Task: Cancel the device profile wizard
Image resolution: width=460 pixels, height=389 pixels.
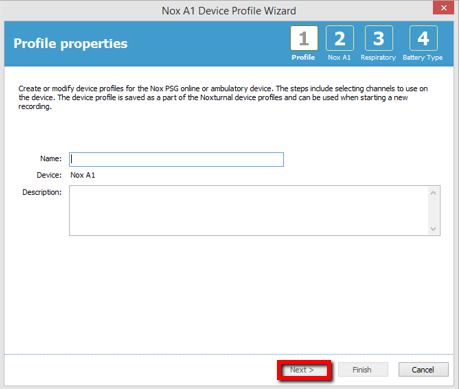Action: pyautogui.click(x=423, y=370)
